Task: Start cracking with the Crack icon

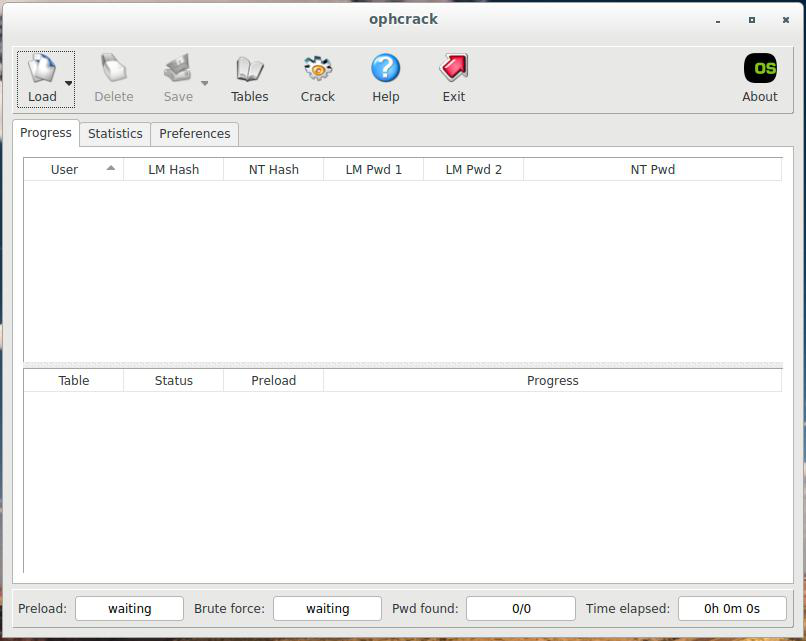Action: [318, 70]
